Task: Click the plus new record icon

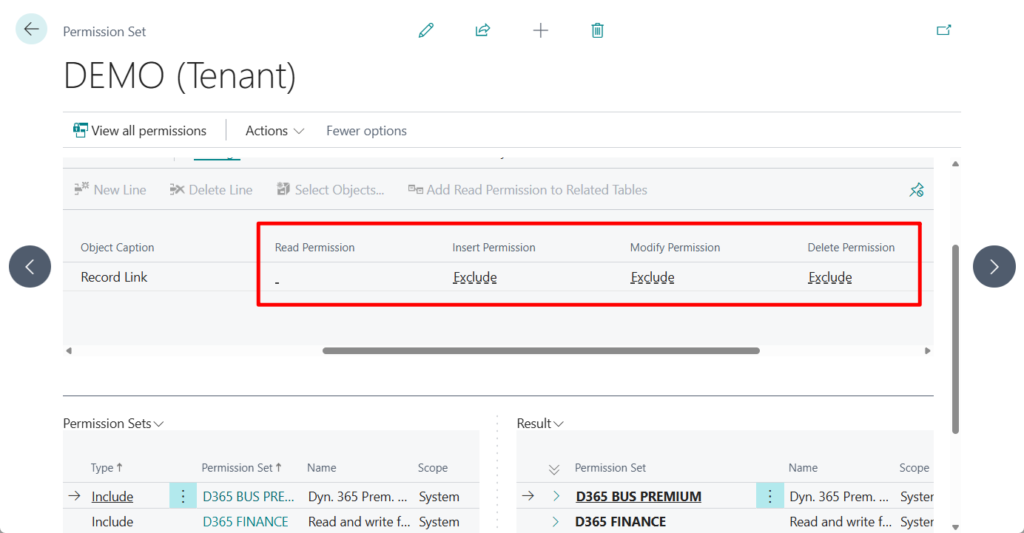Action: 540,30
